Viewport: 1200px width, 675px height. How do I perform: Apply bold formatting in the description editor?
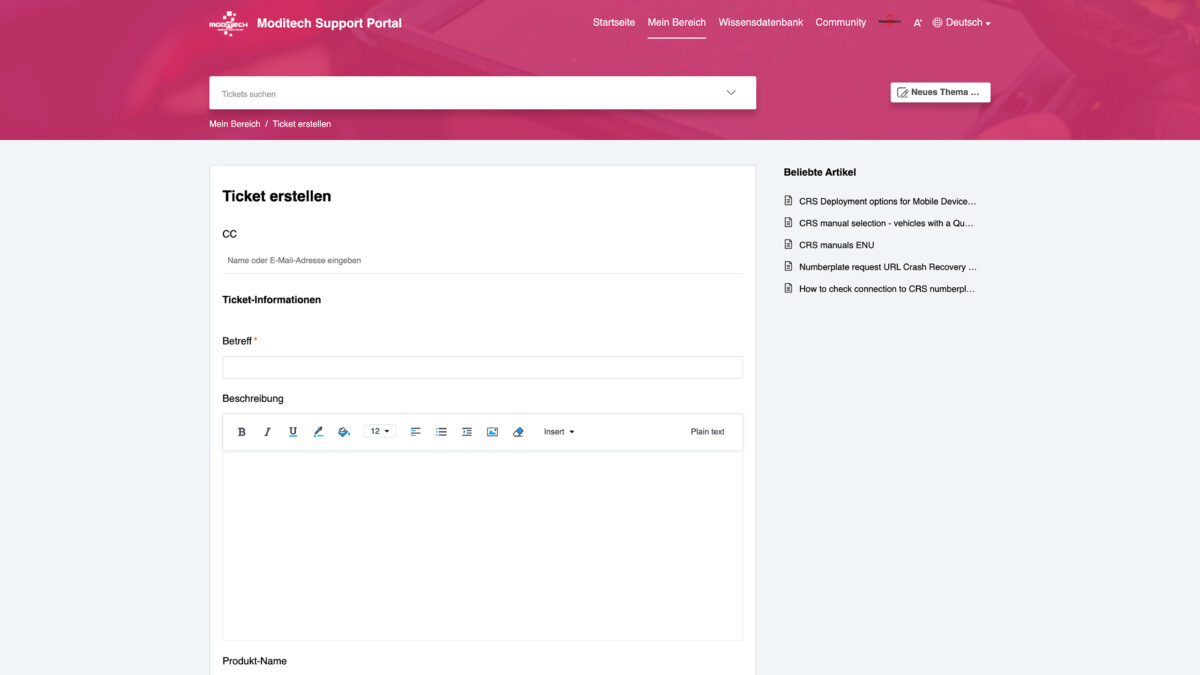tap(241, 431)
